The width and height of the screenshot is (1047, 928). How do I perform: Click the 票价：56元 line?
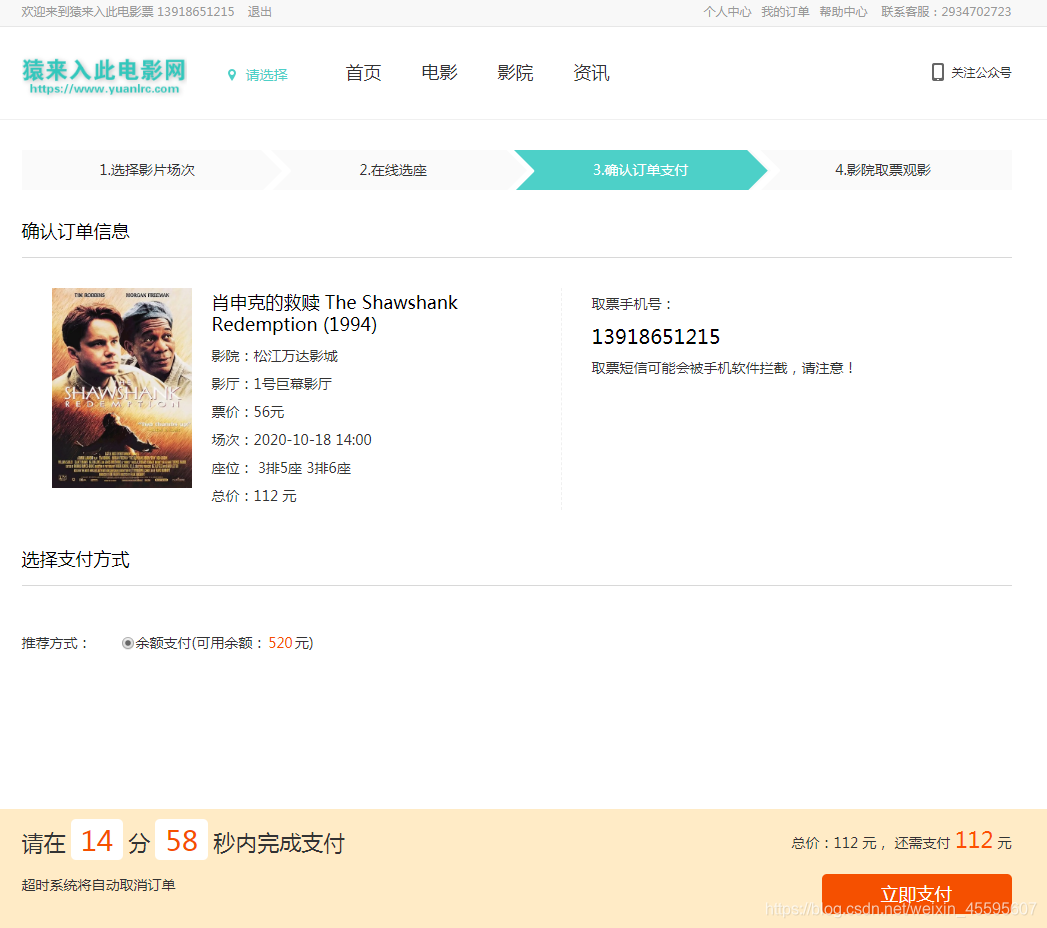click(248, 412)
